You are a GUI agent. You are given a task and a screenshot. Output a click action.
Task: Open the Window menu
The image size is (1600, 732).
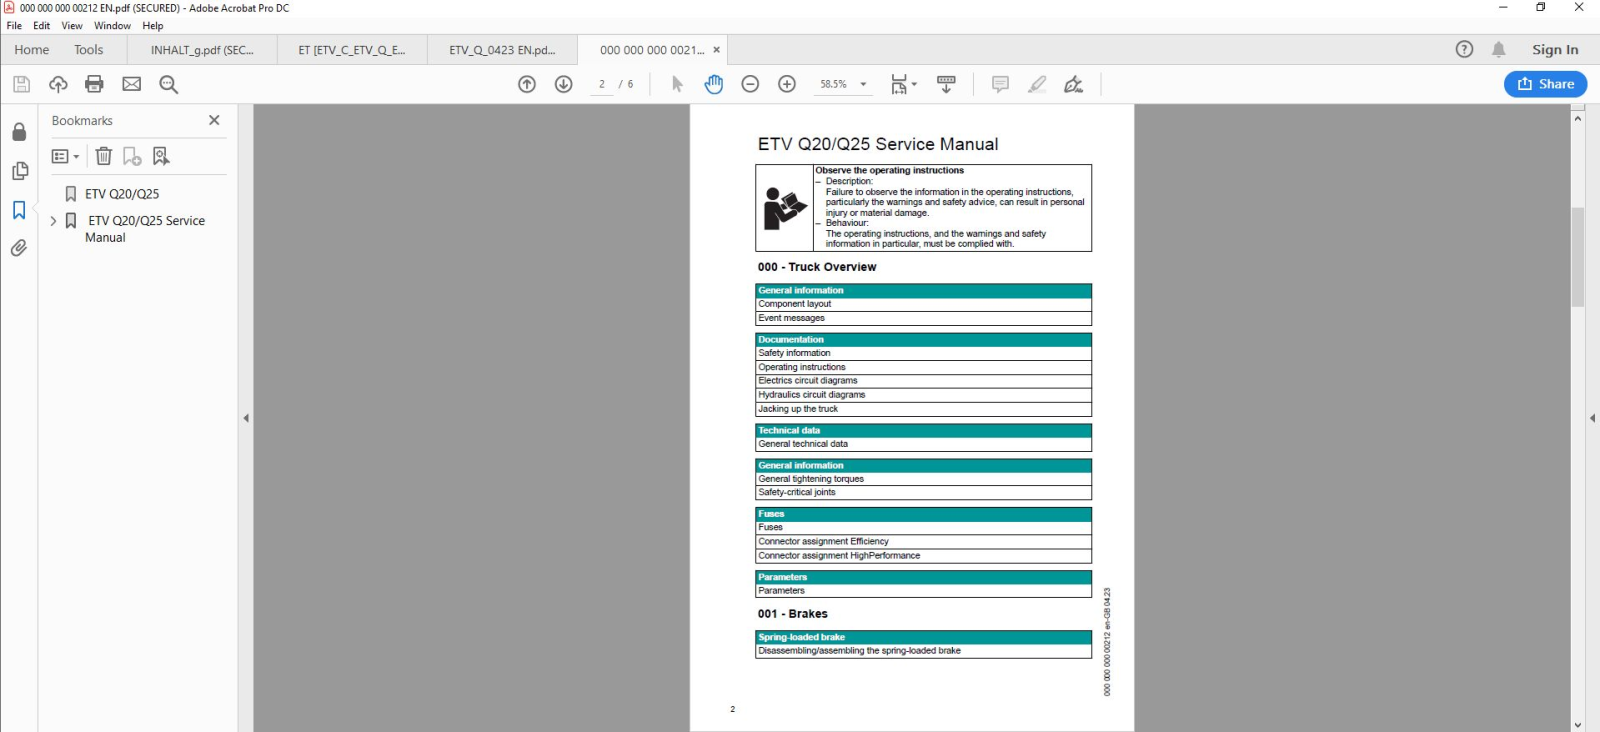click(112, 26)
